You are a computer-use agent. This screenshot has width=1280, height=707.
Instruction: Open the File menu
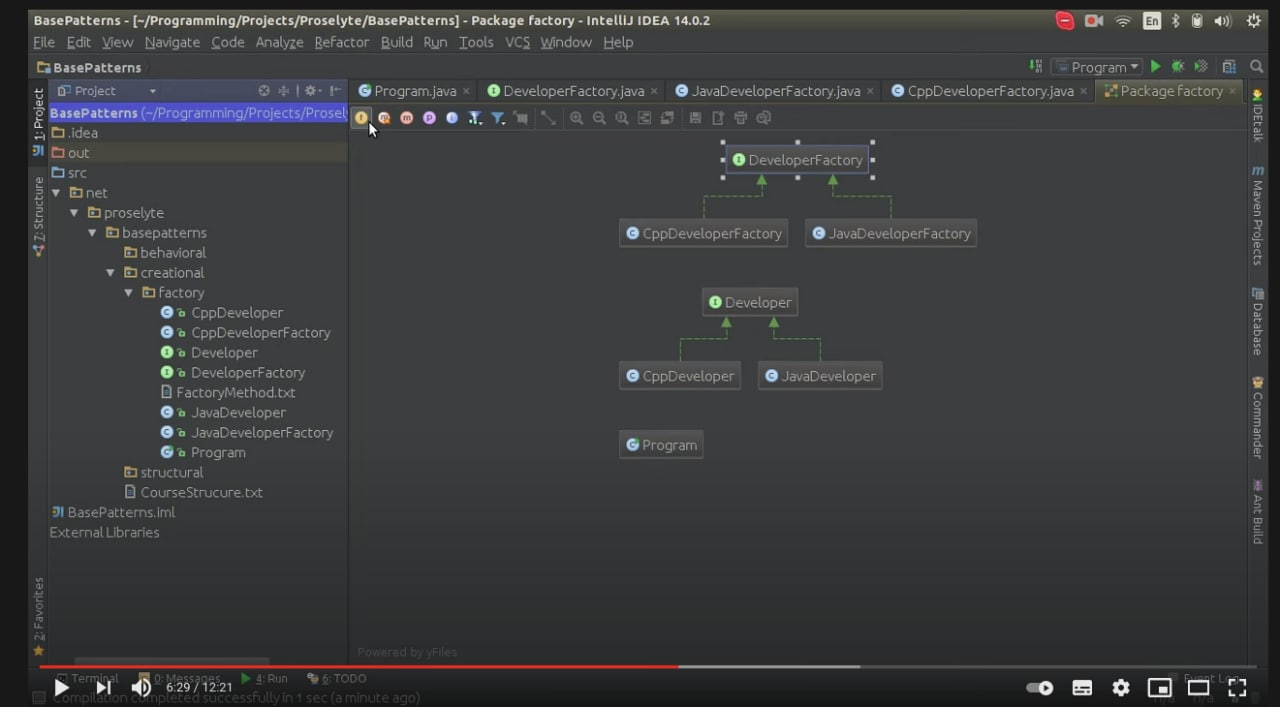click(x=44, y=42)
